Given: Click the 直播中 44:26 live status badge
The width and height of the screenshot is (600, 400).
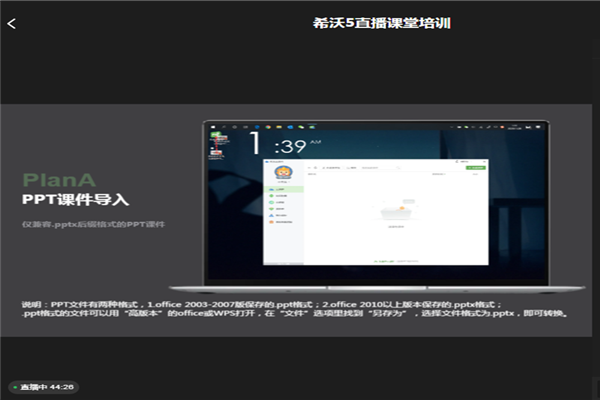Looking at the screenshot, I should tap(44, 387).
